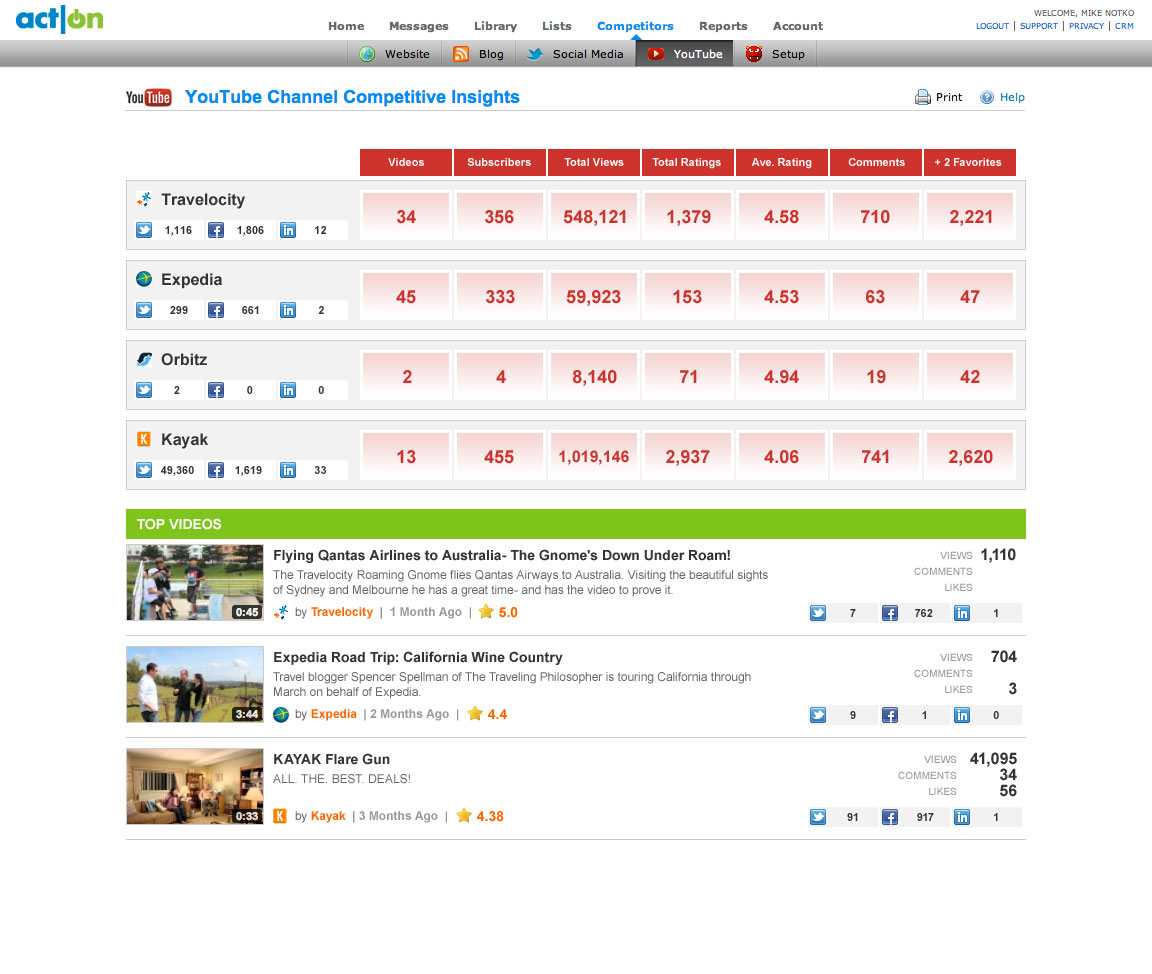The image size is (1152, 974).
Task: Open the CRM link
Action: click(1124, 26)
